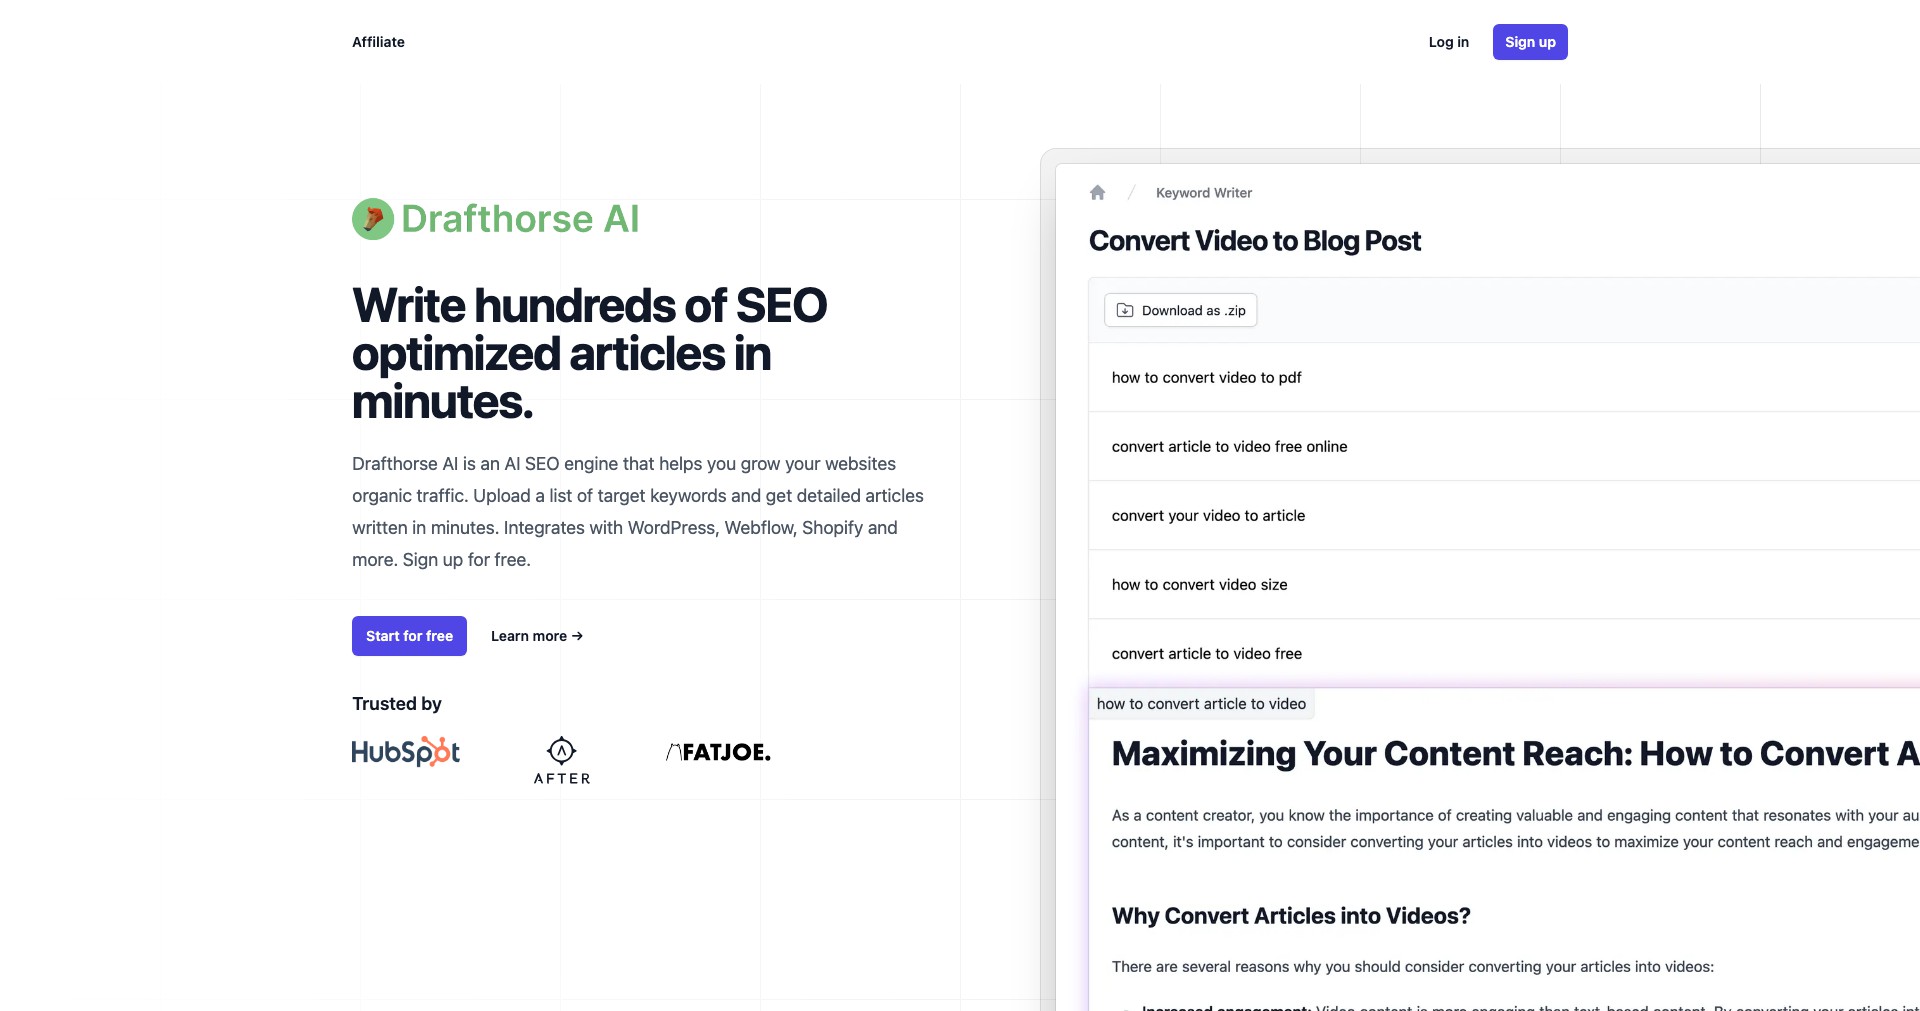Click the "Maximizing Your Content Reach" article title
1920x1011 pixels.
point(1516,754)
